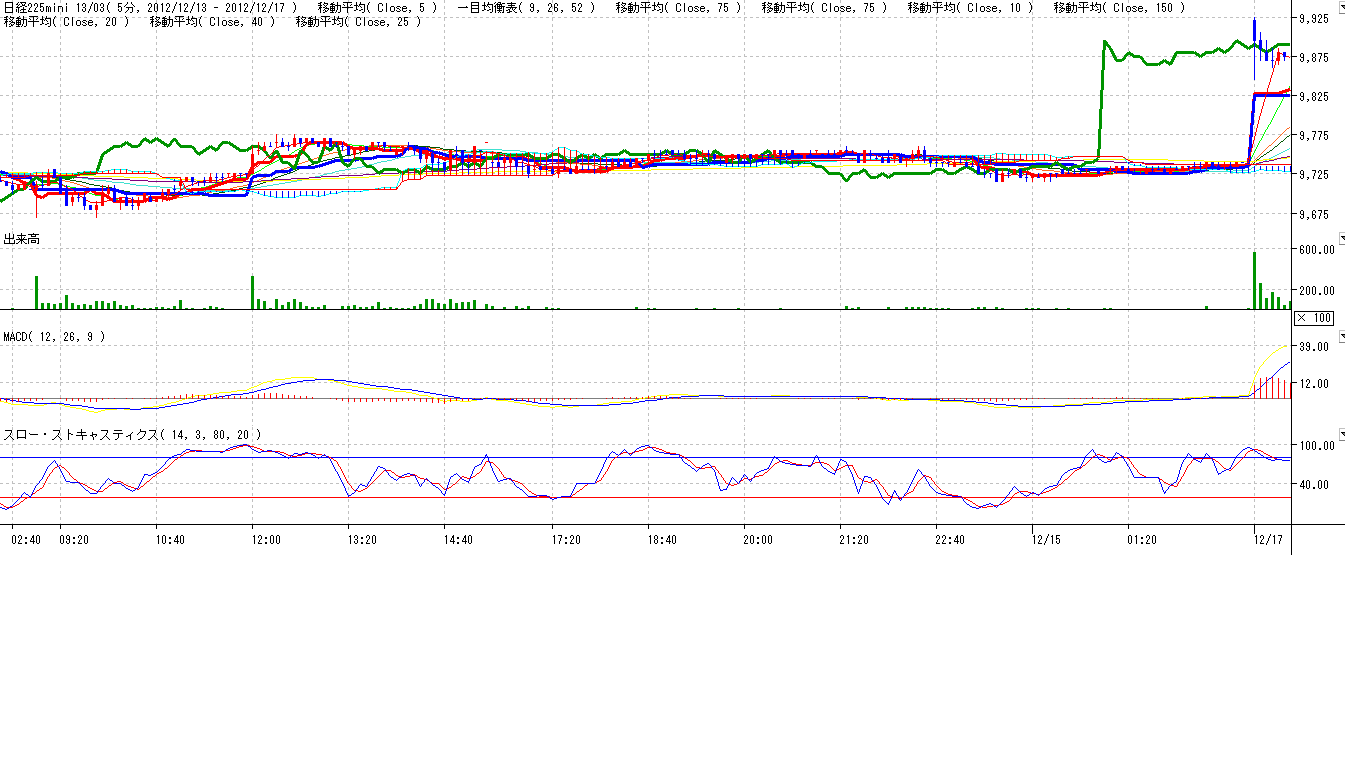Click the 一目均衡表(9, 26, 52) indicator label

click(x=525, y=8)
